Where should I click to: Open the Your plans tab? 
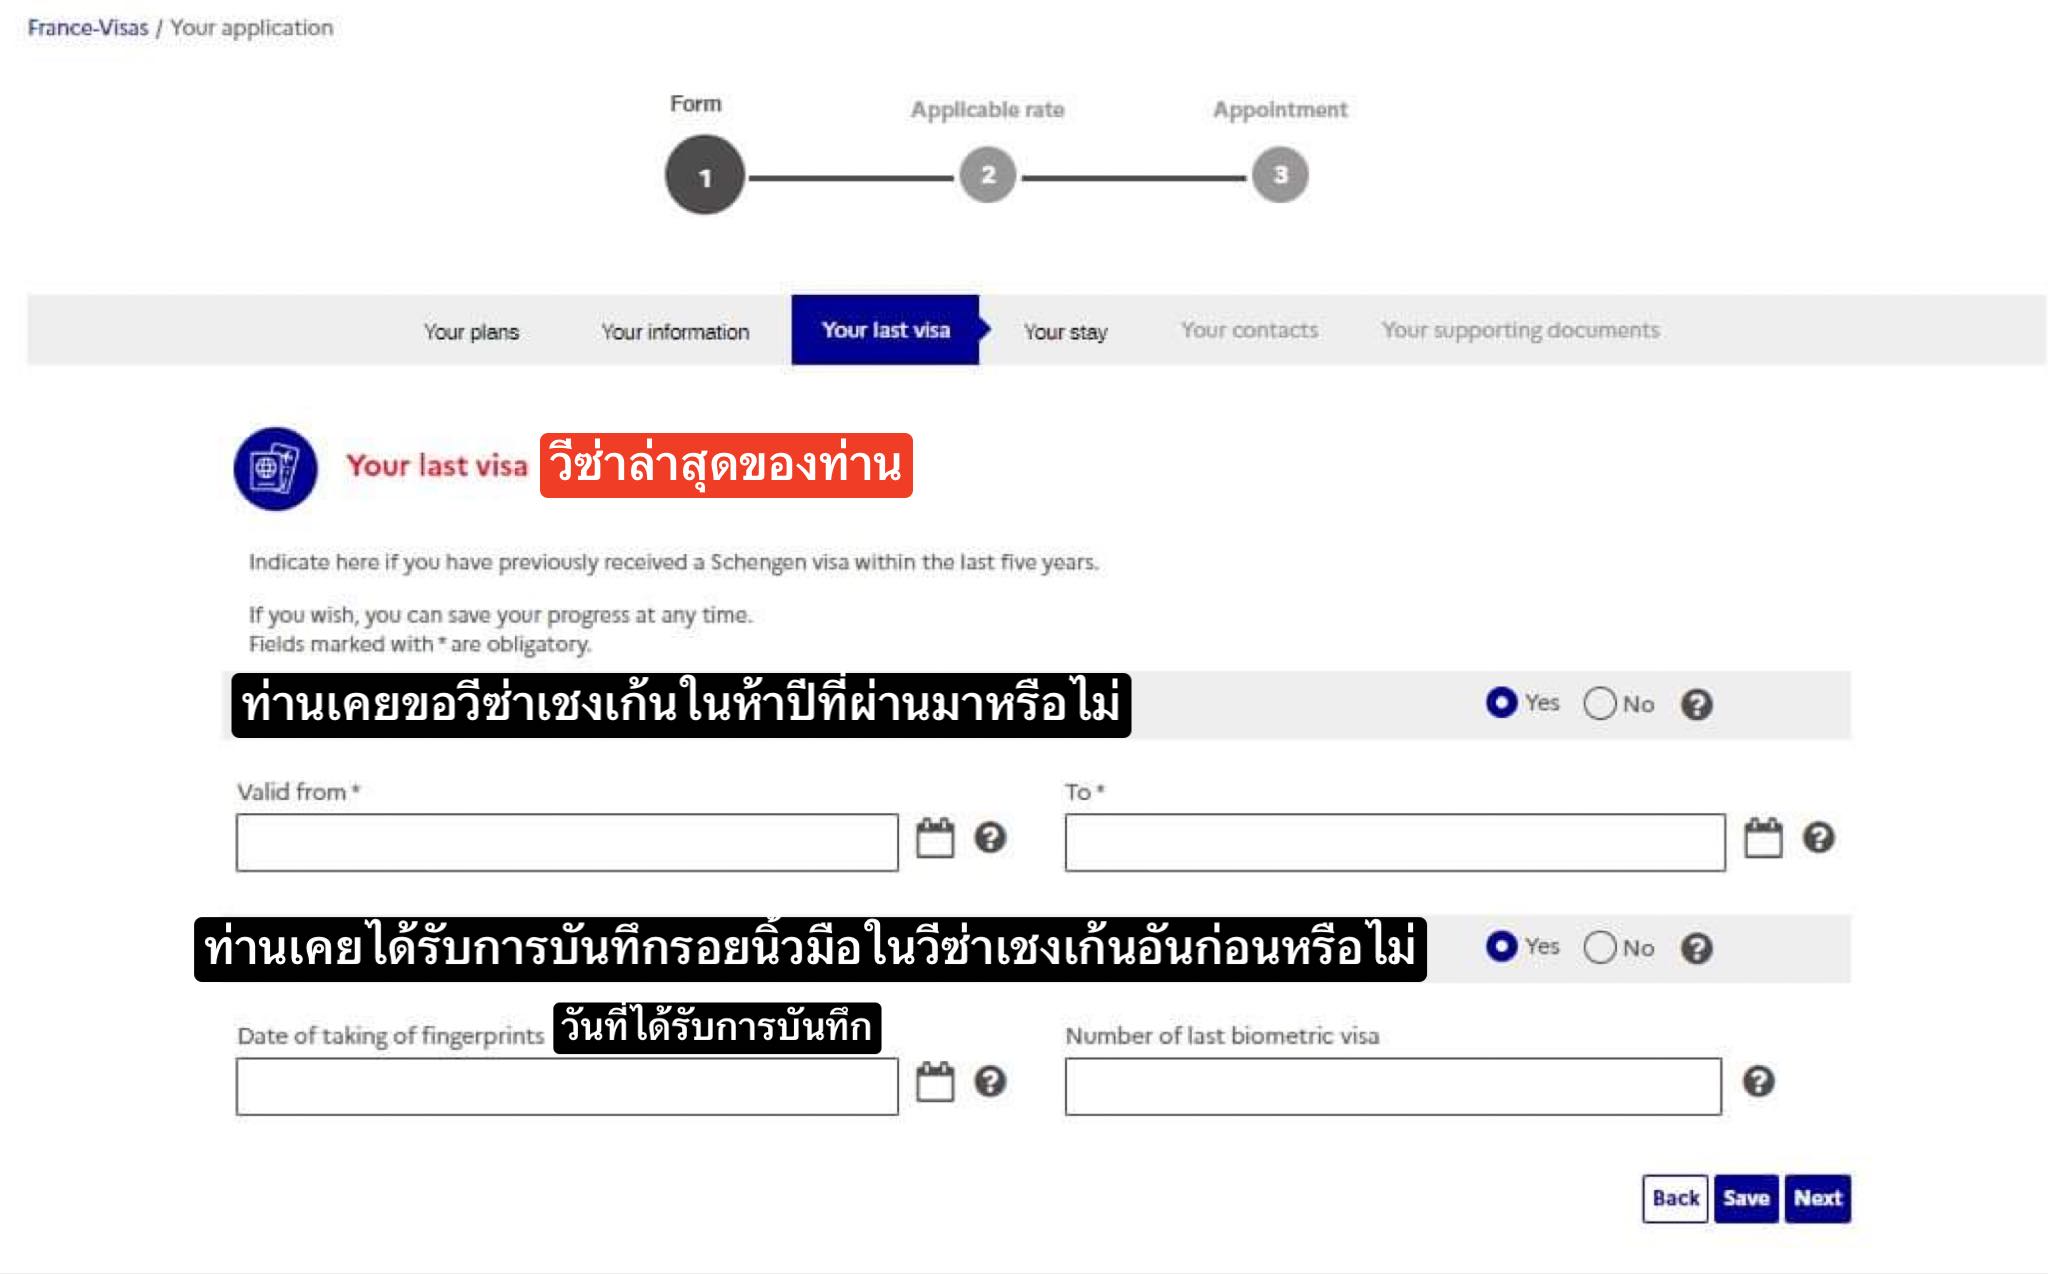click(471, 331)
